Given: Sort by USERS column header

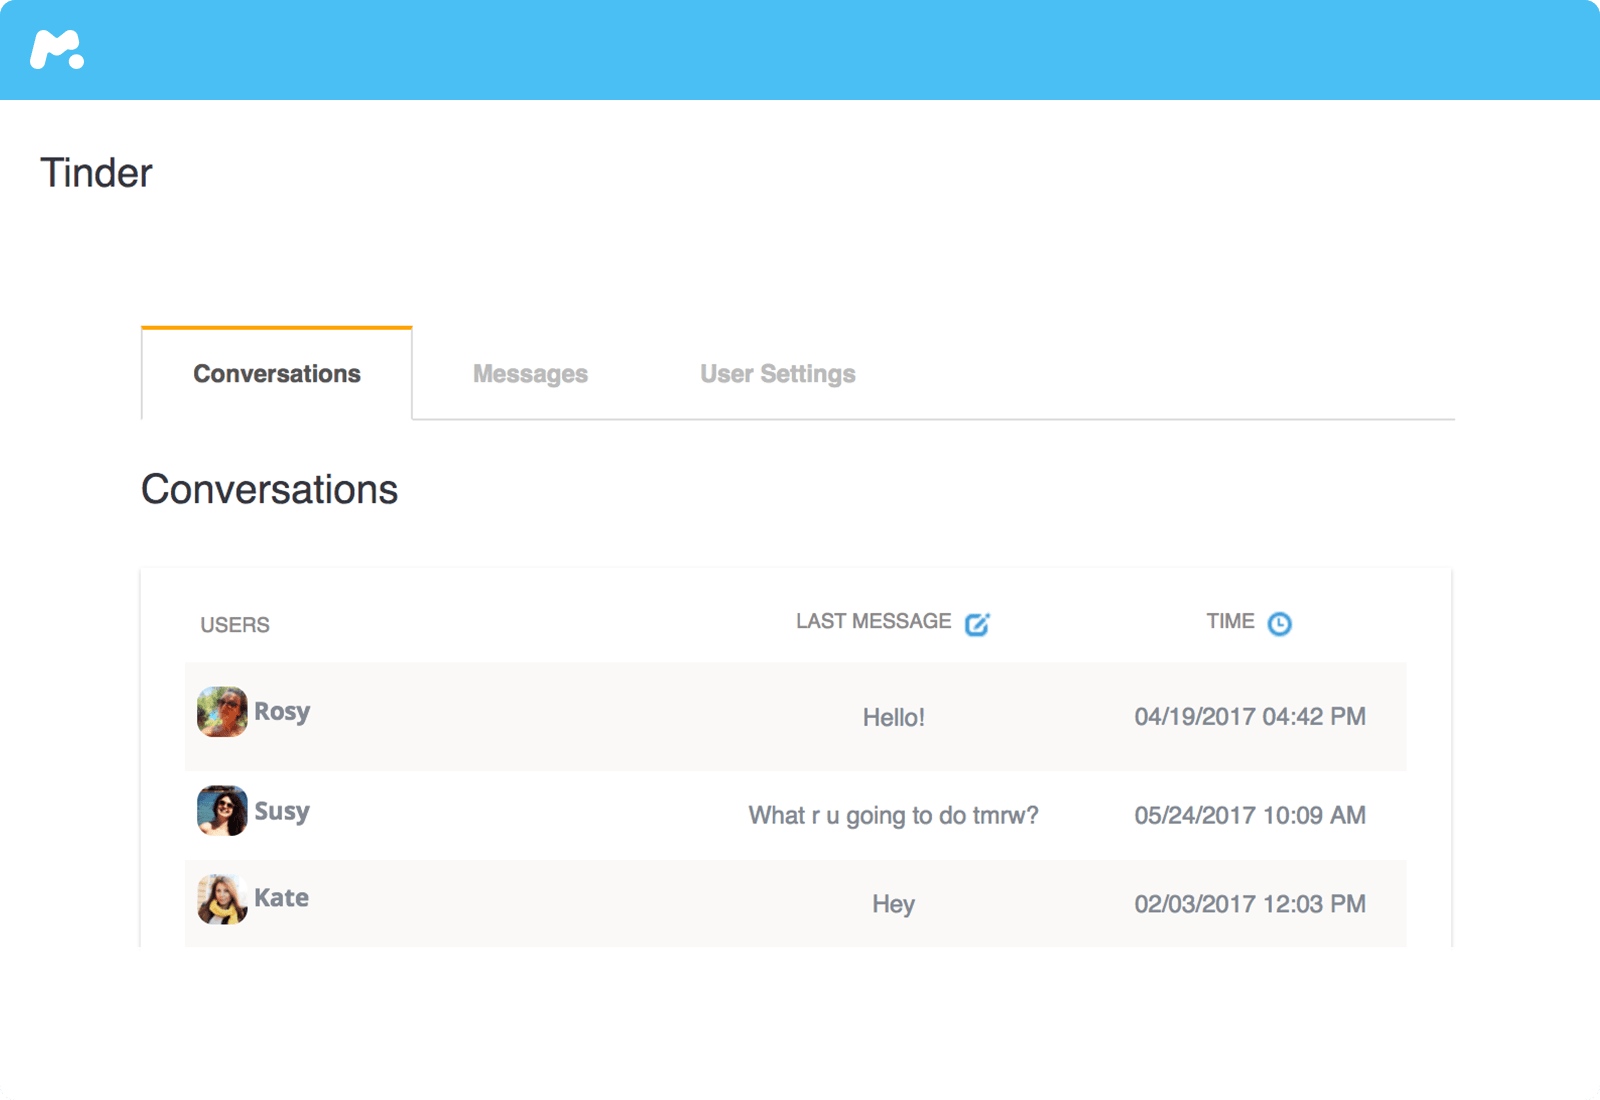Looking at the screenshot, I should pyautogui.click(x=235, y=625).
